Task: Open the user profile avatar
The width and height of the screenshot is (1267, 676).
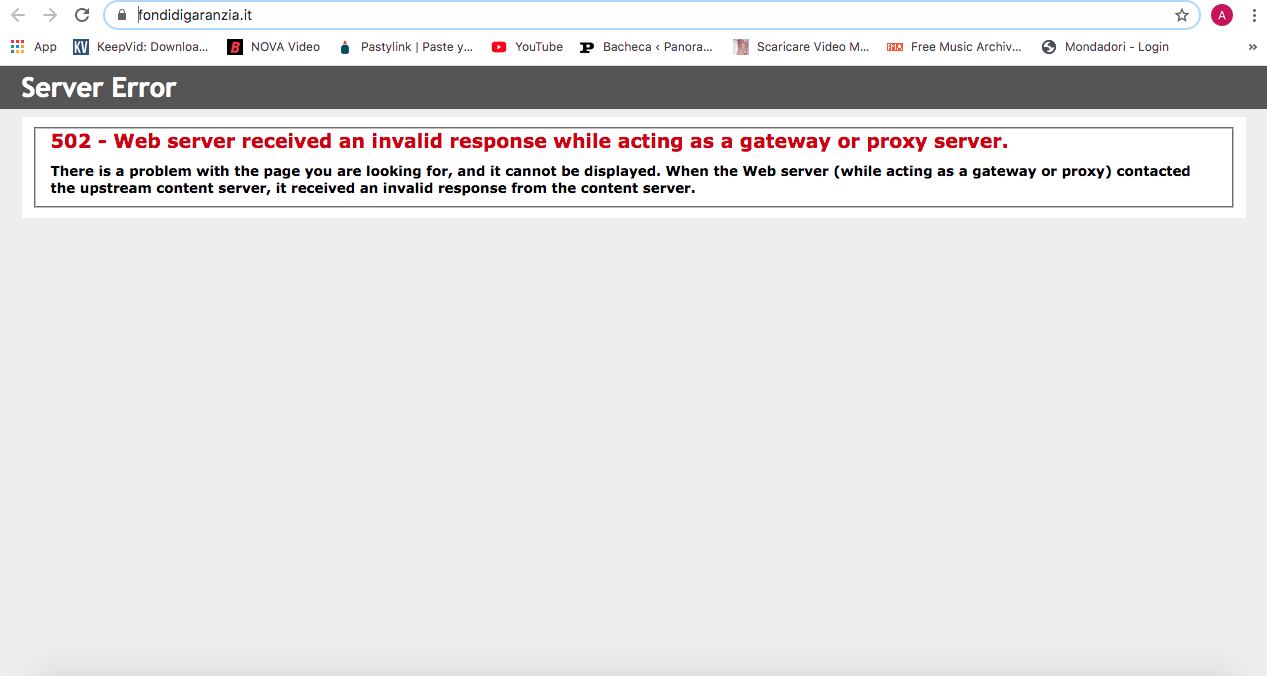Action: click(1221, 15)
